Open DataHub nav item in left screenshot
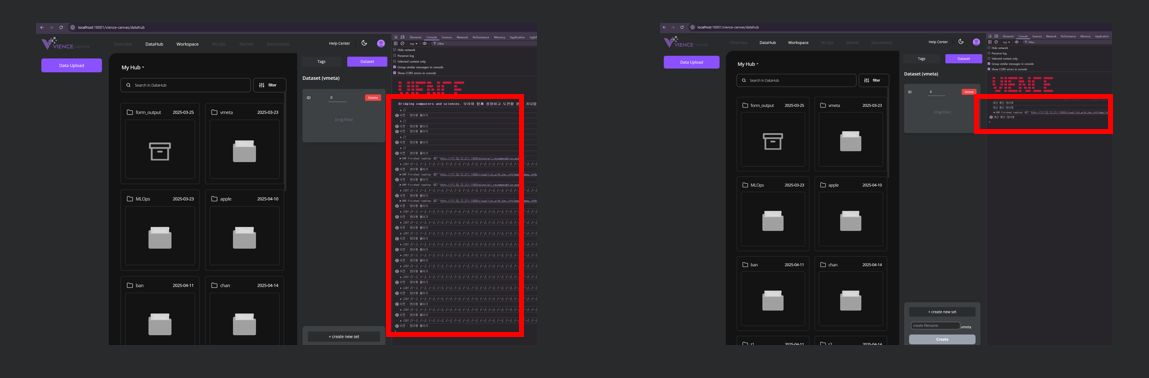Screen dimensions: 1149x378 (x=154, y=44)
